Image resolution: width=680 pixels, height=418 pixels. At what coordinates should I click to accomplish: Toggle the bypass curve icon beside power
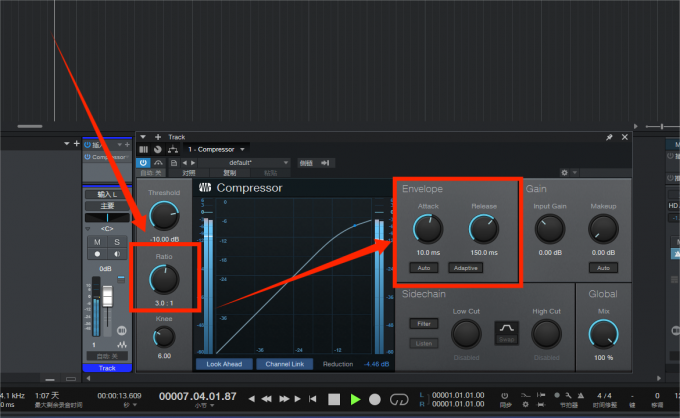click(158, 163)
